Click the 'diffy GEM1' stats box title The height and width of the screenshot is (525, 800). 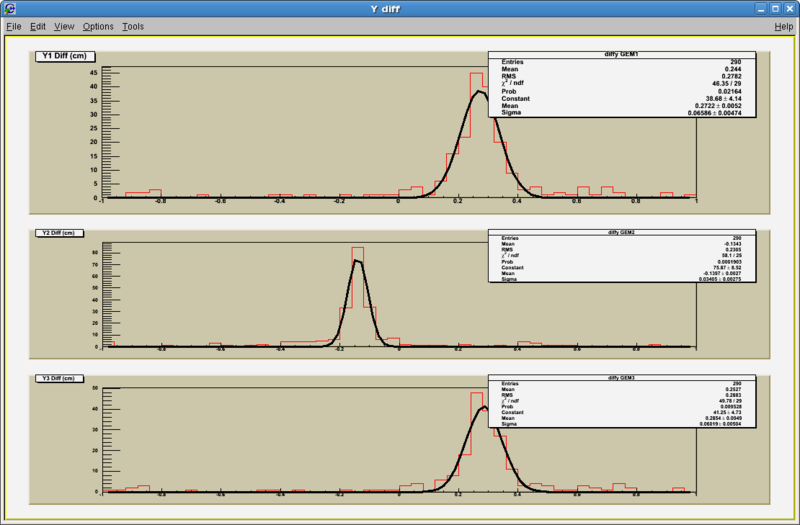pos(621,54)
